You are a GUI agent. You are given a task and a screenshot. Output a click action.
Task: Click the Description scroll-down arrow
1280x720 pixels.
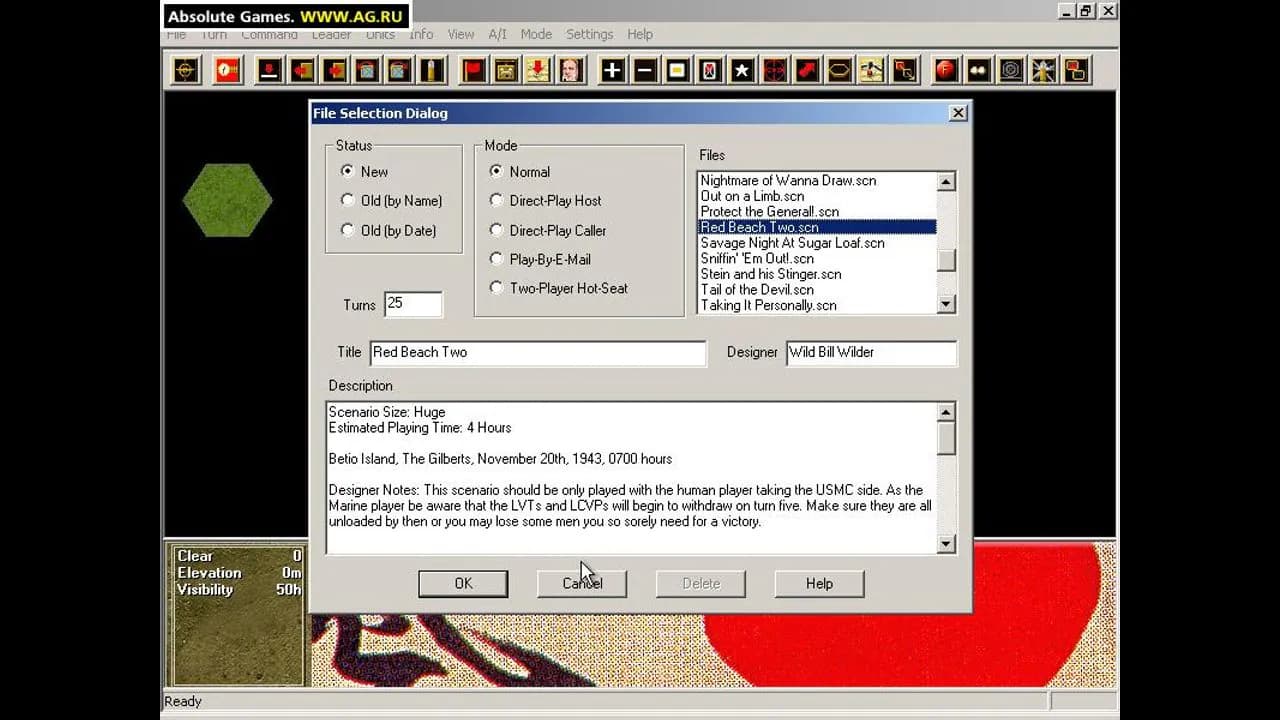coord(946,544)
